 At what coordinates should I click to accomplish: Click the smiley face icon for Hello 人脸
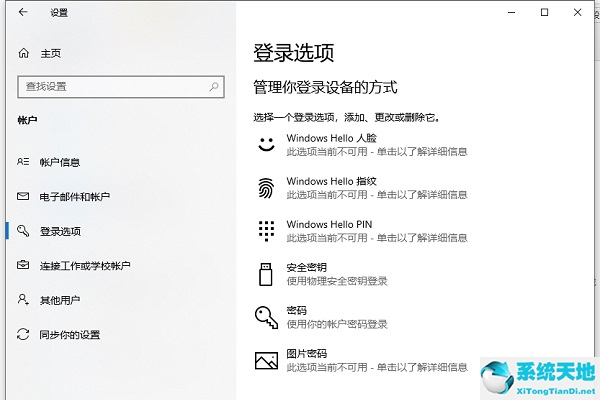(x=266, y=144)
